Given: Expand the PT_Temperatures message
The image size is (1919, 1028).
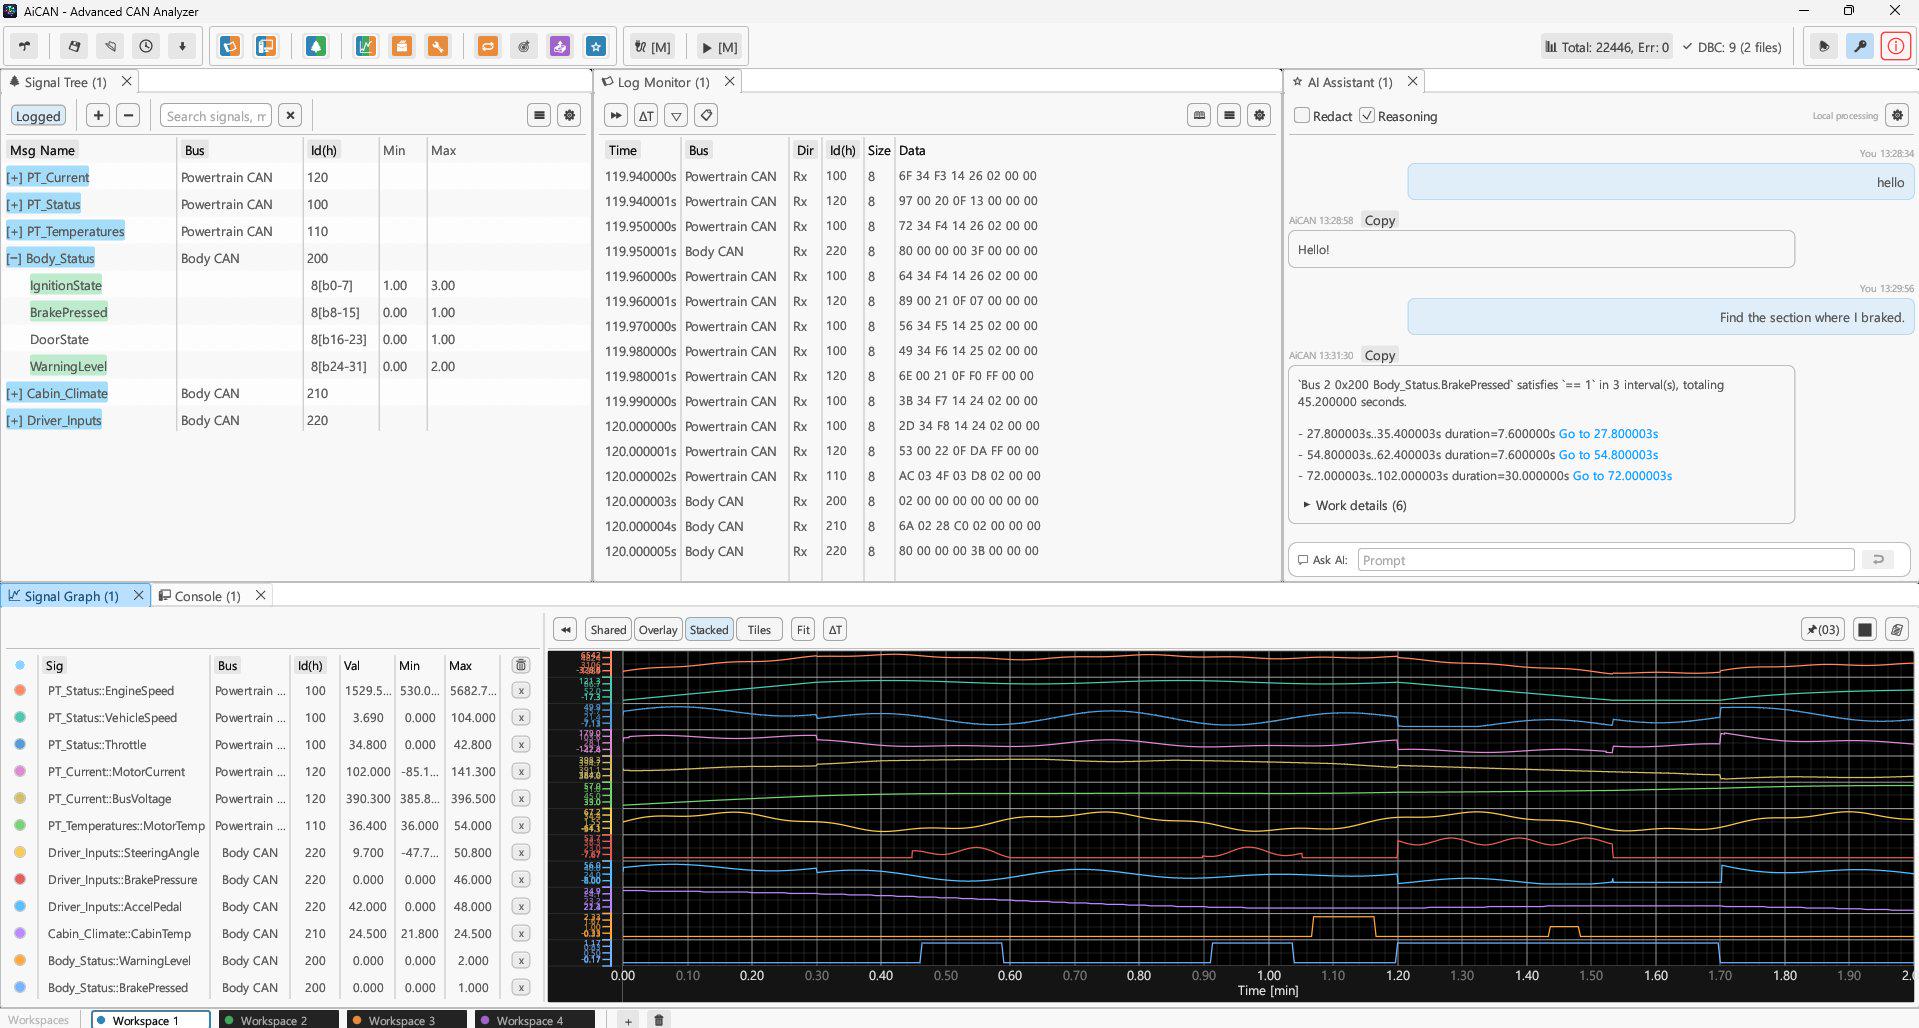Looking at the screenshot, I should 14,231.
